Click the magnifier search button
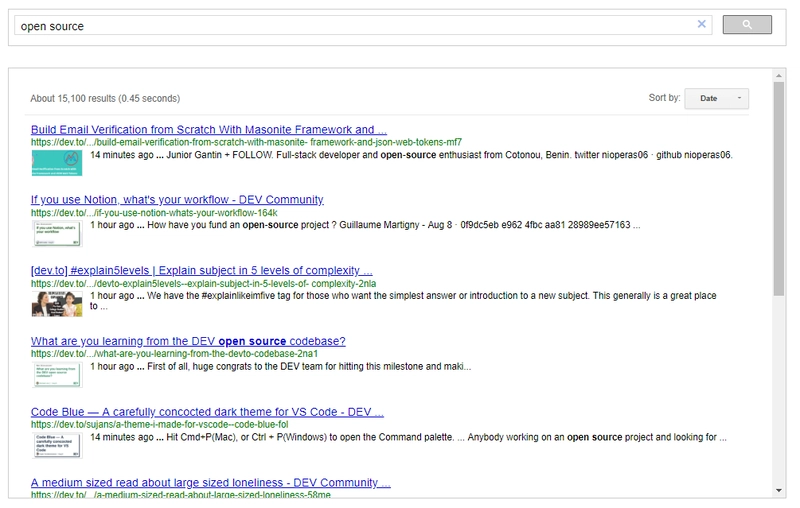This screenshot has width=800, height=508. 747,25
